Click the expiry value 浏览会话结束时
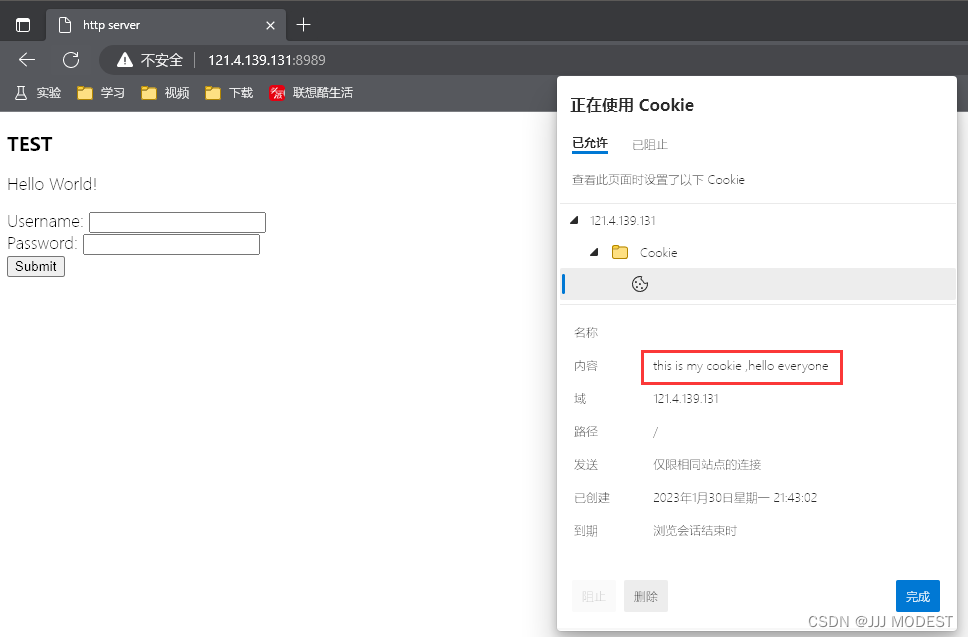968x637 pixels. [695, 531]
